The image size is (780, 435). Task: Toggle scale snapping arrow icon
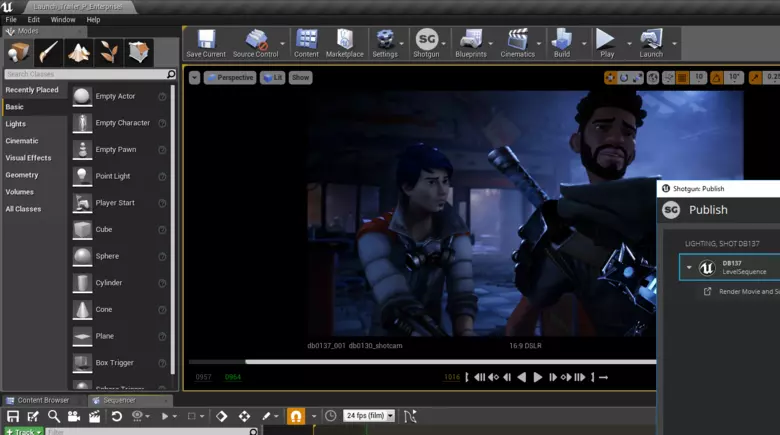[755, 78]
